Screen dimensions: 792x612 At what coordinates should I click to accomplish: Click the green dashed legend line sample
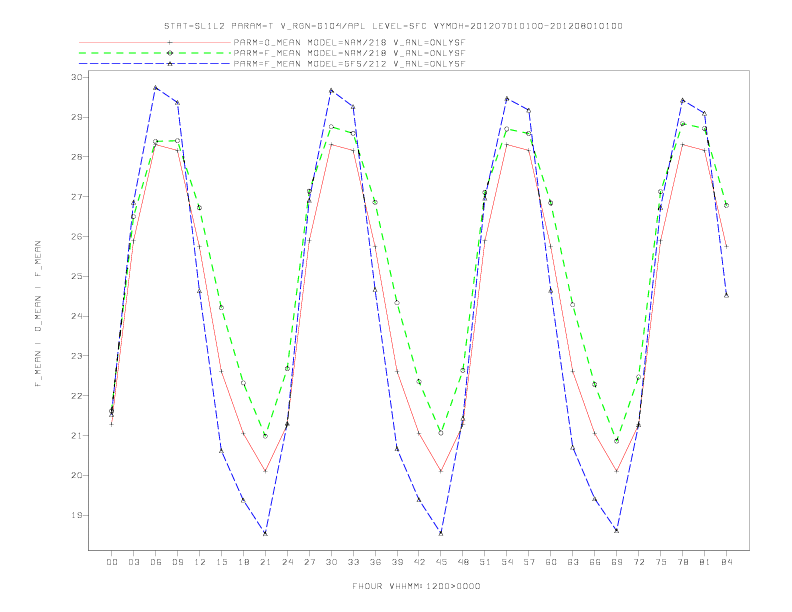(x=155, y=53)
